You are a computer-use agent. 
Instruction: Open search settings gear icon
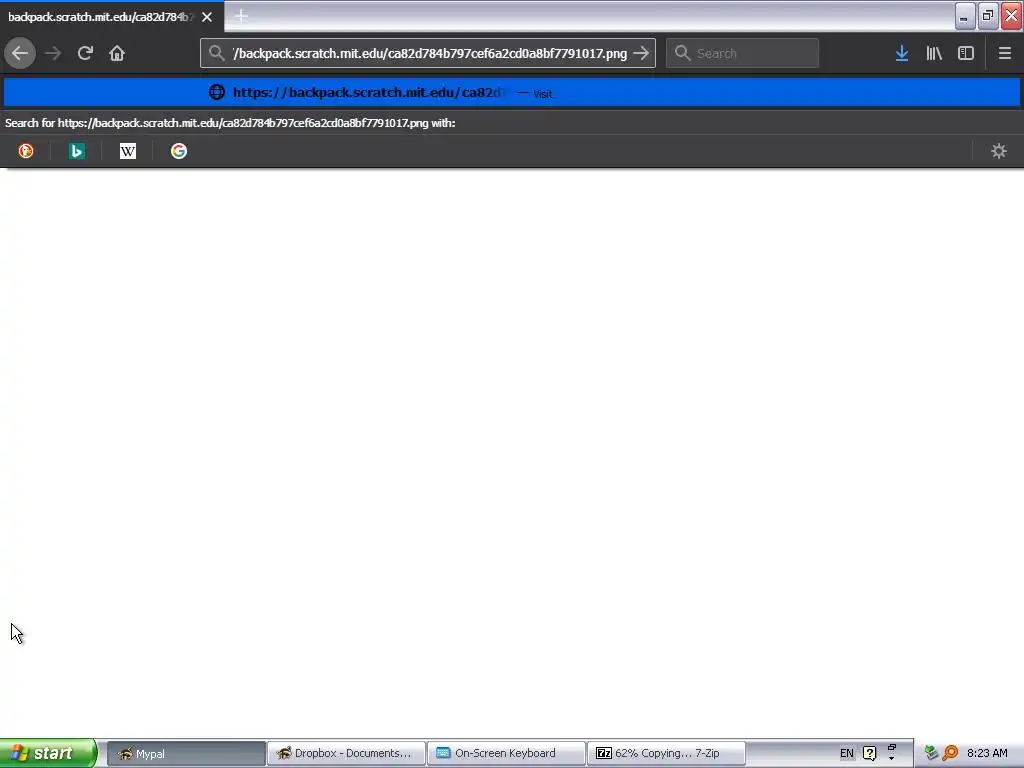click(x=999, y=151)
